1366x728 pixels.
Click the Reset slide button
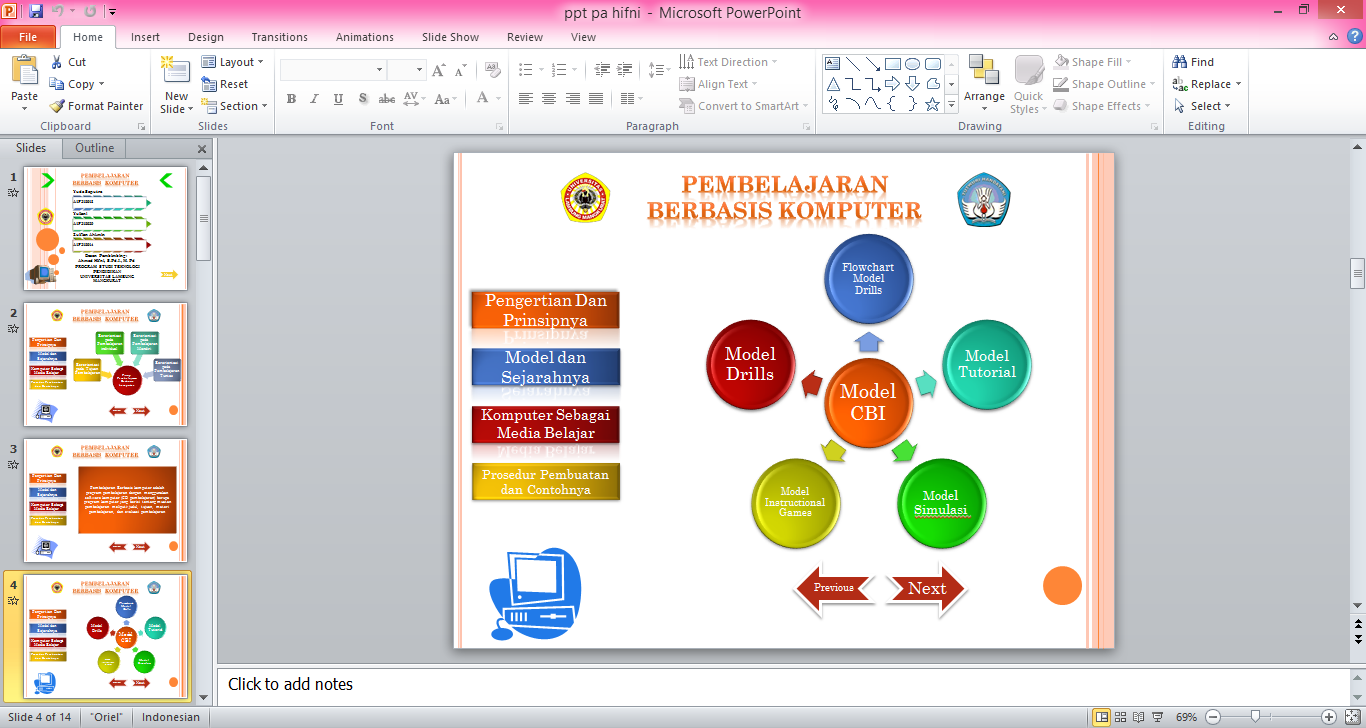tap(232, 83)
